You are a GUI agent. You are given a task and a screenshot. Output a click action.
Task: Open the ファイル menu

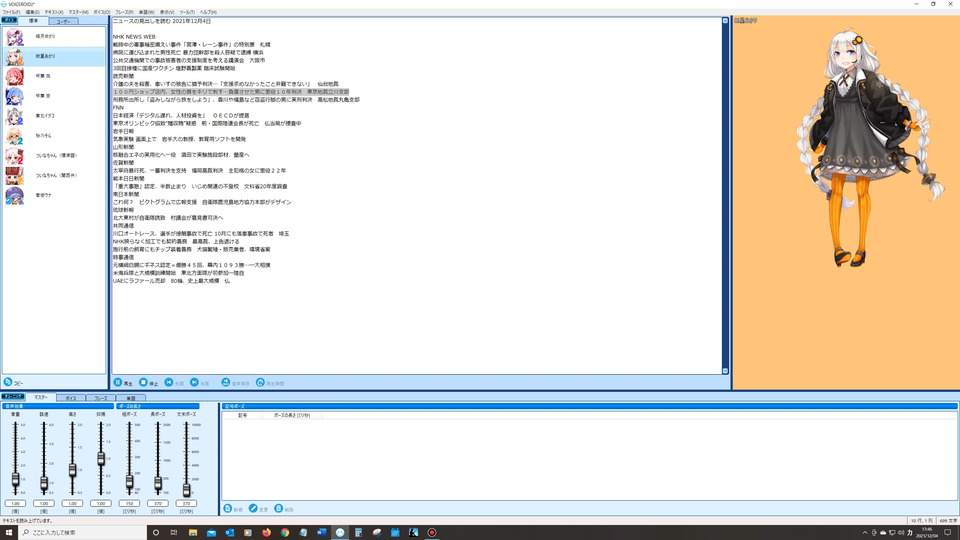[11, 12]
